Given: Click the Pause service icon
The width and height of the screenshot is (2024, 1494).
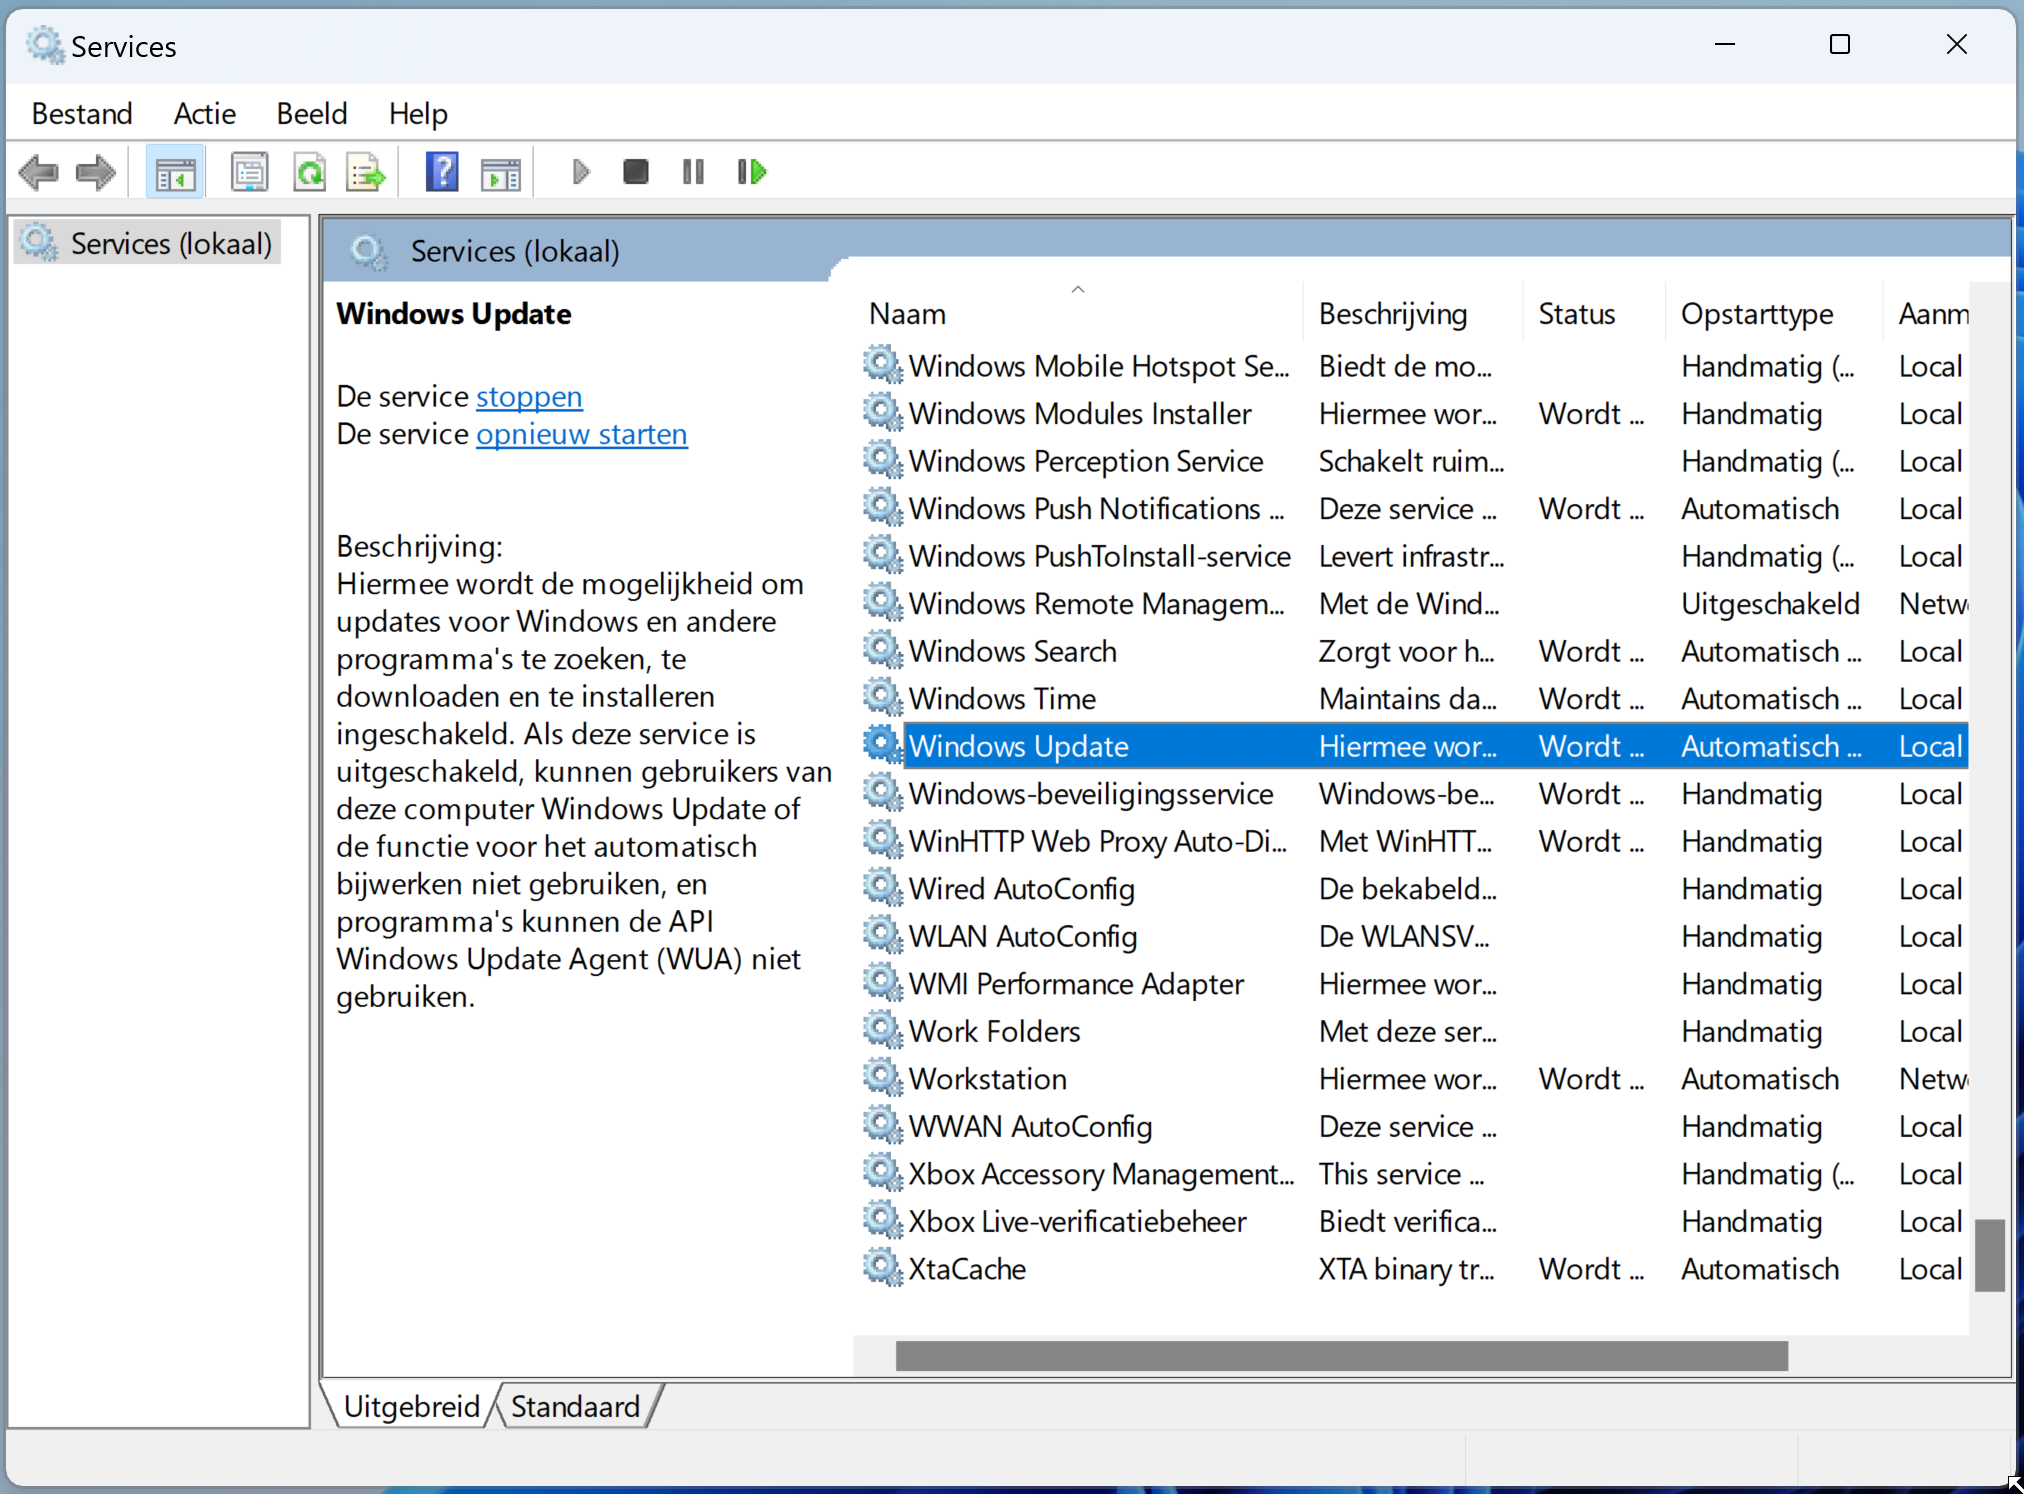Looking at the screenshot, I should click(x=693, y=172).
